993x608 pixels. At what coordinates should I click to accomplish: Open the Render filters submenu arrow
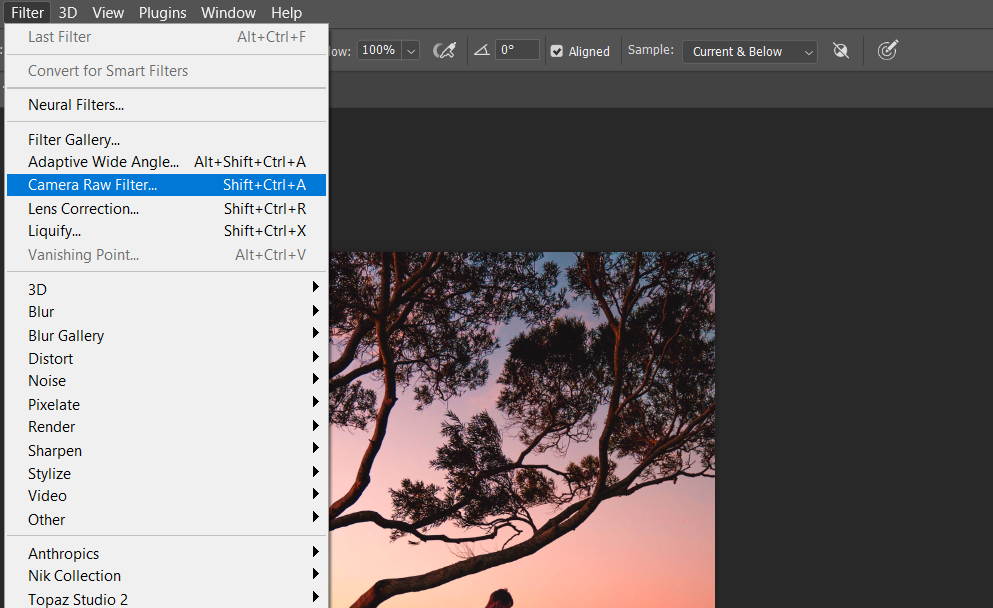pyautogui.click(x=316, y=427)
